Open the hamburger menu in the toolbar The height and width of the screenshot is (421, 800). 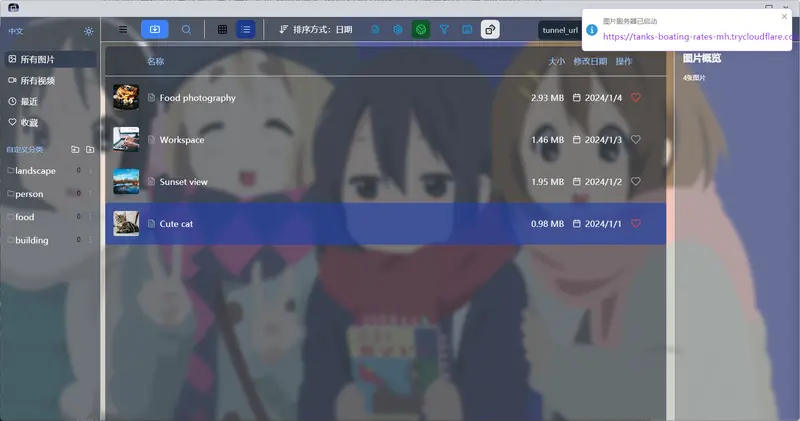point(123,30)
